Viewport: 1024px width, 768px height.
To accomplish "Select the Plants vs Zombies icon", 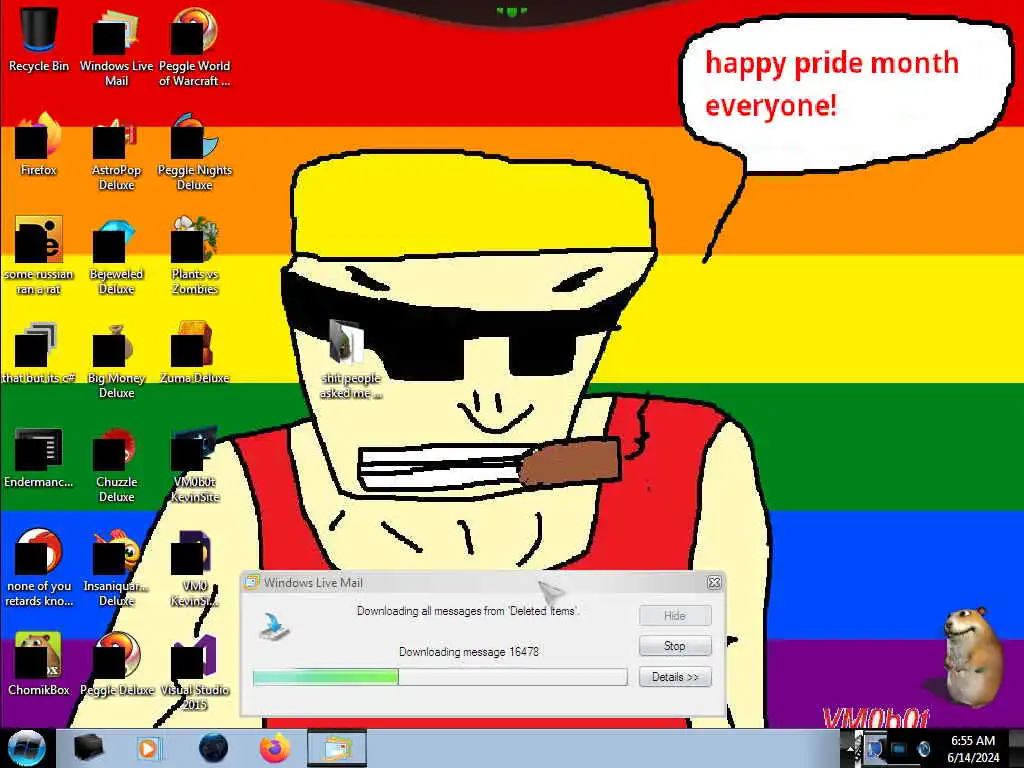I will click(x=195, y=255).
